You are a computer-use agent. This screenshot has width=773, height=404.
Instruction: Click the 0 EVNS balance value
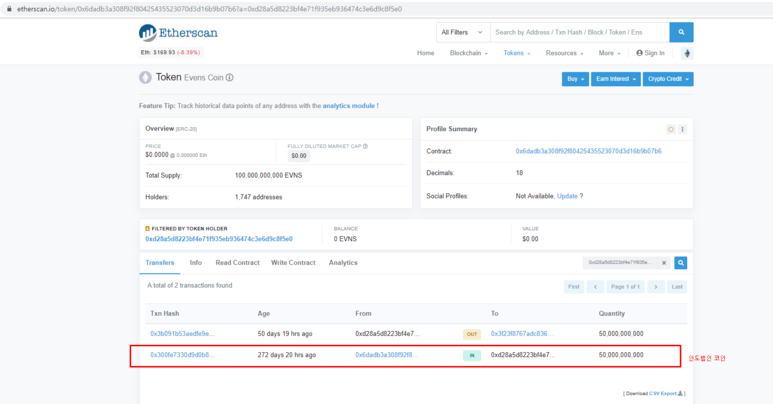(x=345, y=239)
